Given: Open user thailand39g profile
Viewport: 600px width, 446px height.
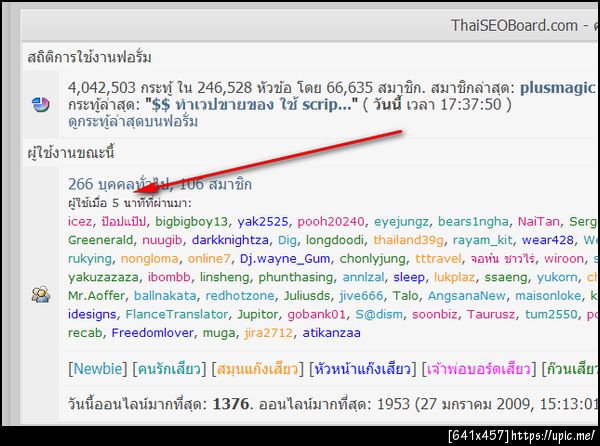Looking at the screenshot, I should click(x=409, y=240).
